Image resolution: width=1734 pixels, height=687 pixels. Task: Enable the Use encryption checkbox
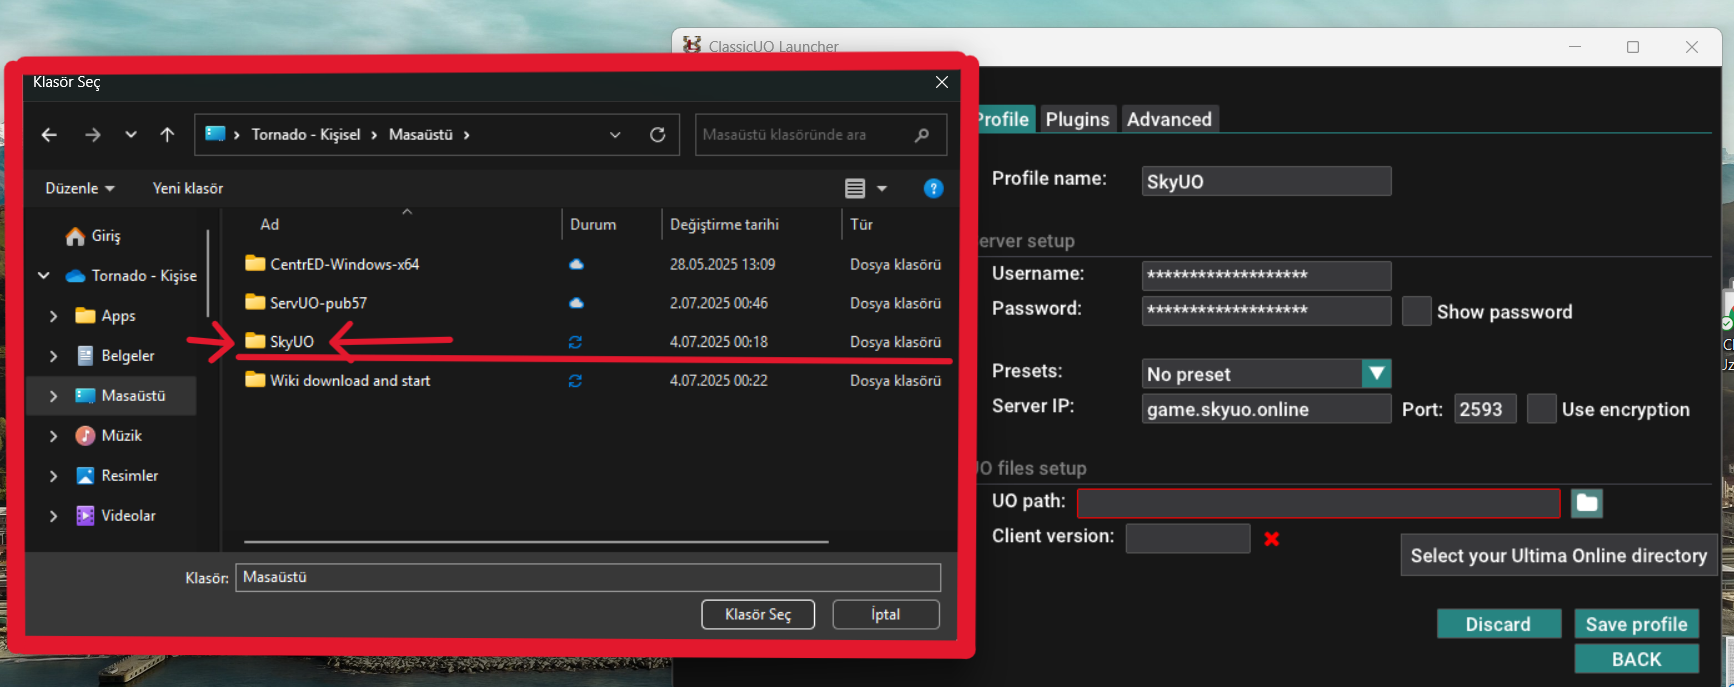1541,409
